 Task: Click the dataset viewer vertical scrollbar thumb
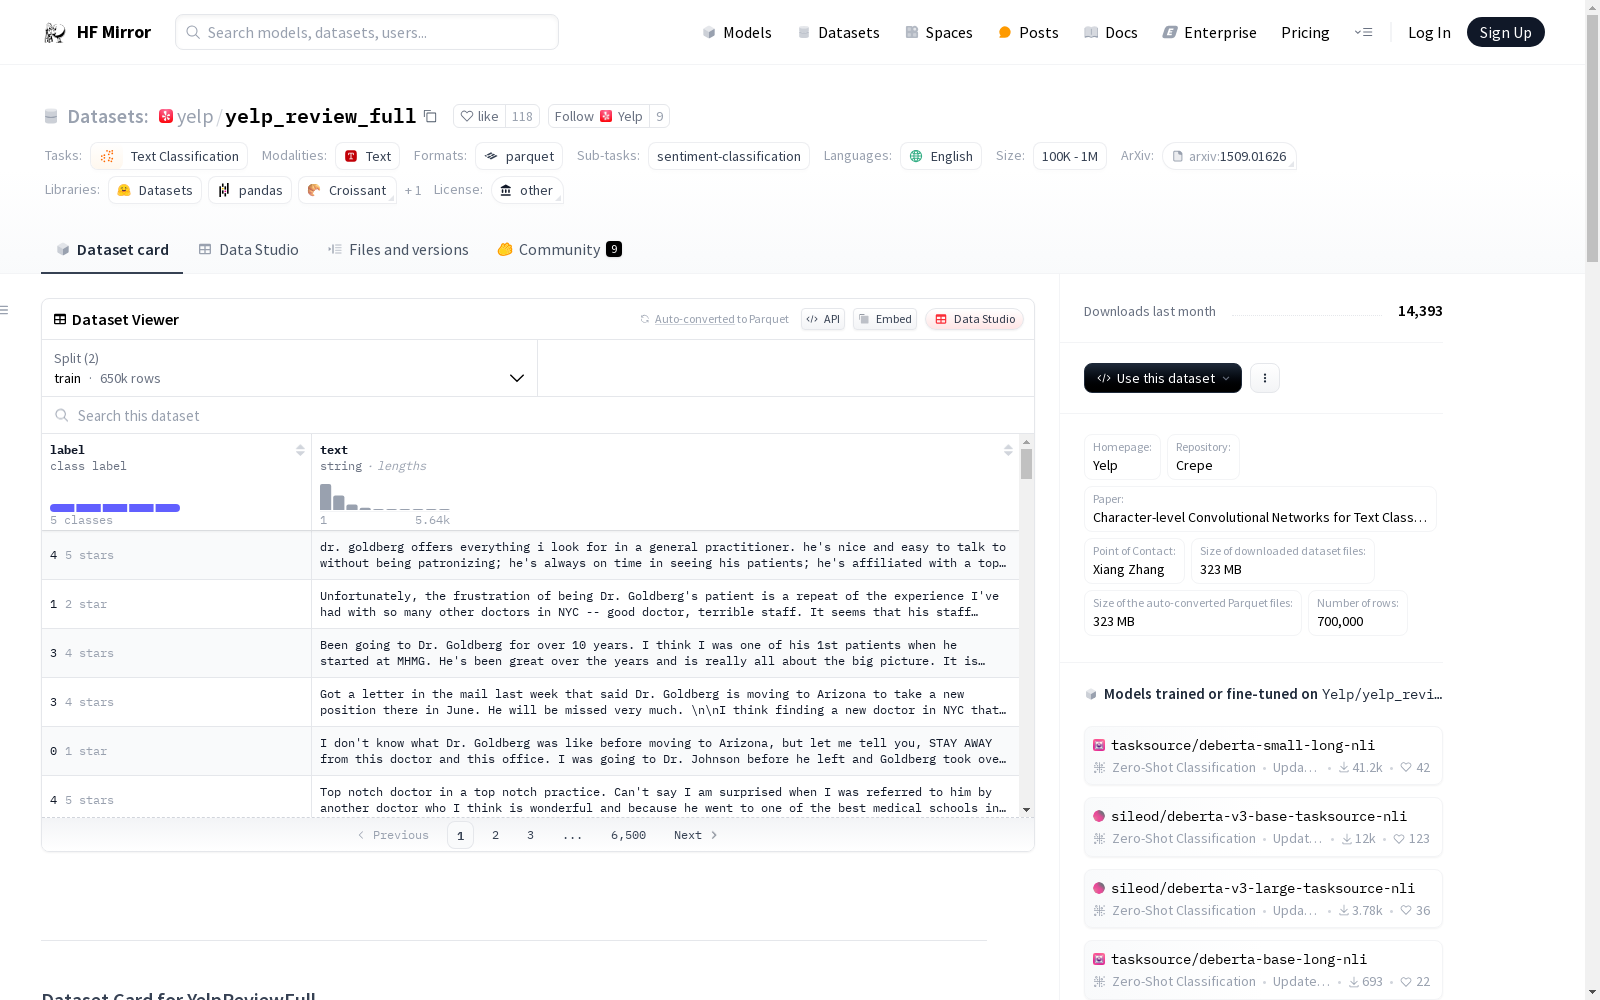click(x=1026, y=464)
